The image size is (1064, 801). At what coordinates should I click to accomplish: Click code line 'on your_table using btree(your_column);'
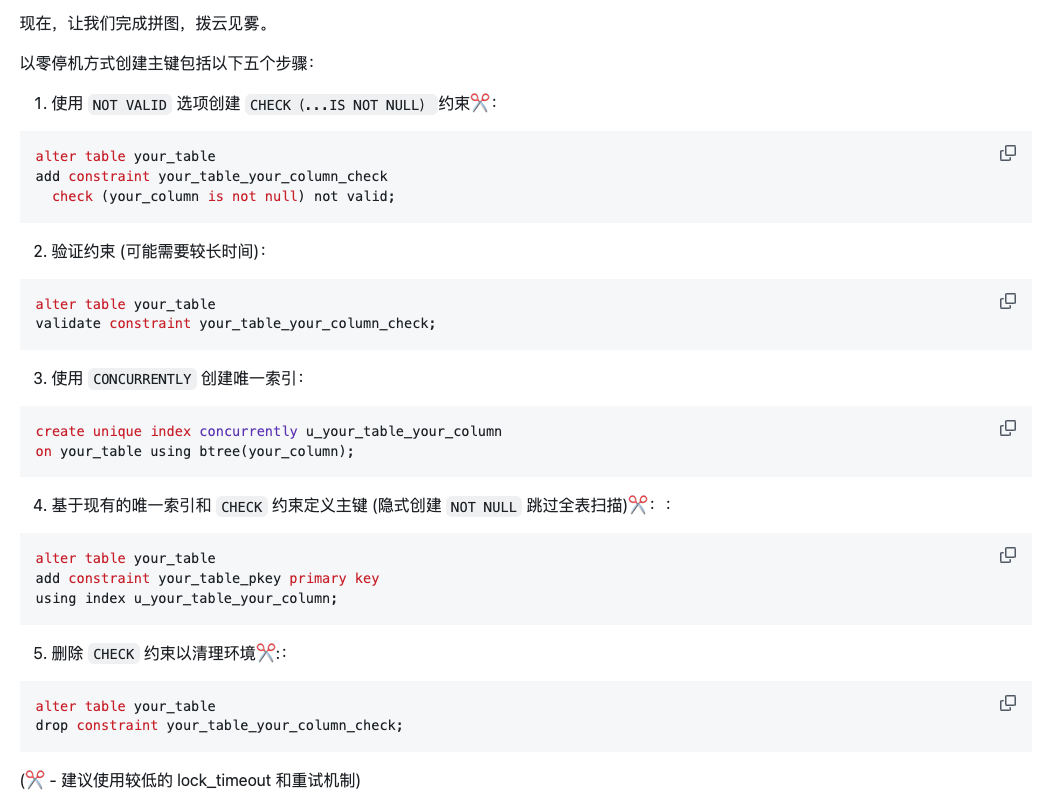pos(195,451)
